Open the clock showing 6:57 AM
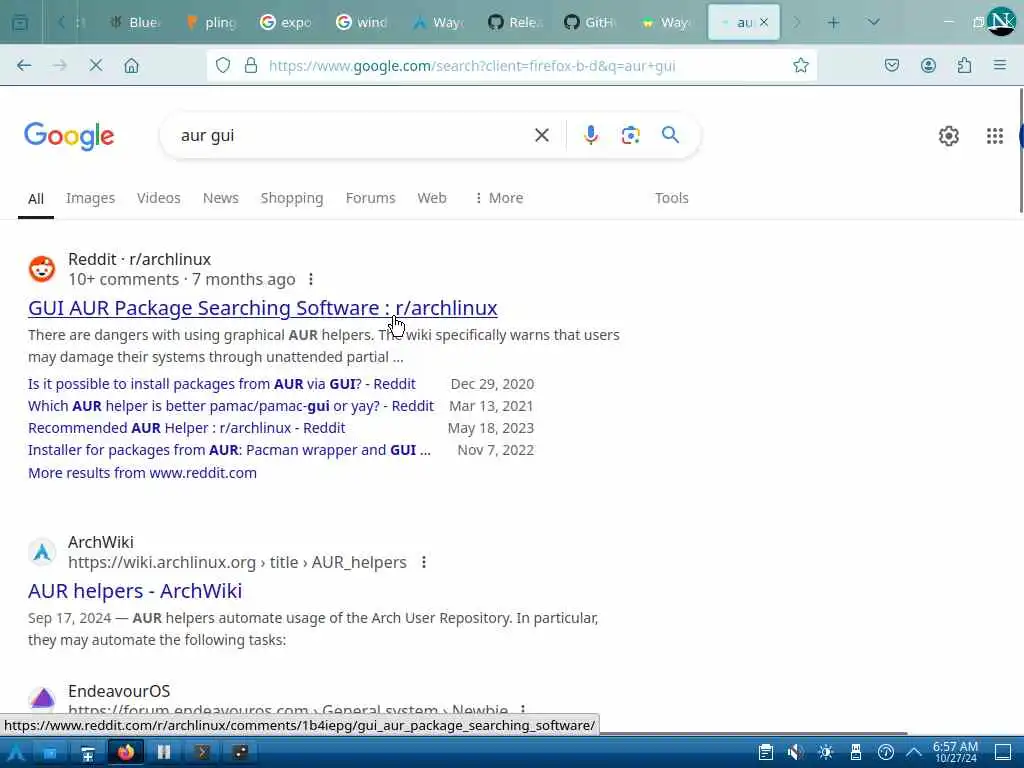1024x768 pixels. [x=955, y=752]
